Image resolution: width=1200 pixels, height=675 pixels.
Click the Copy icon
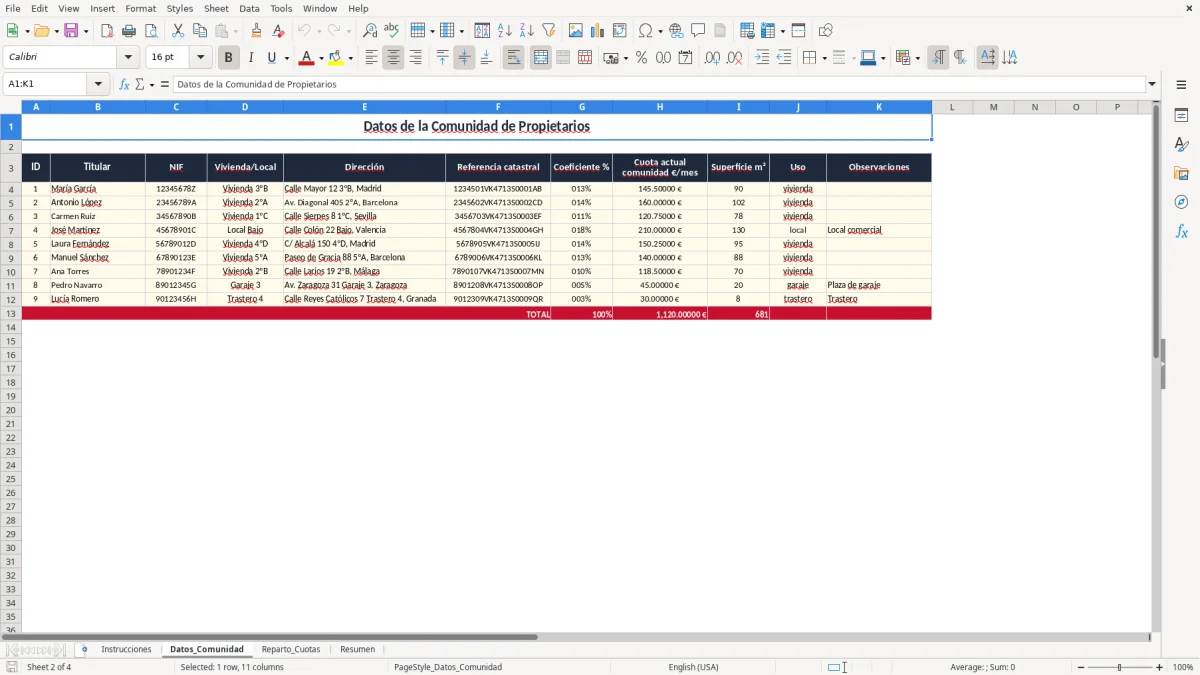pos(199,31)
